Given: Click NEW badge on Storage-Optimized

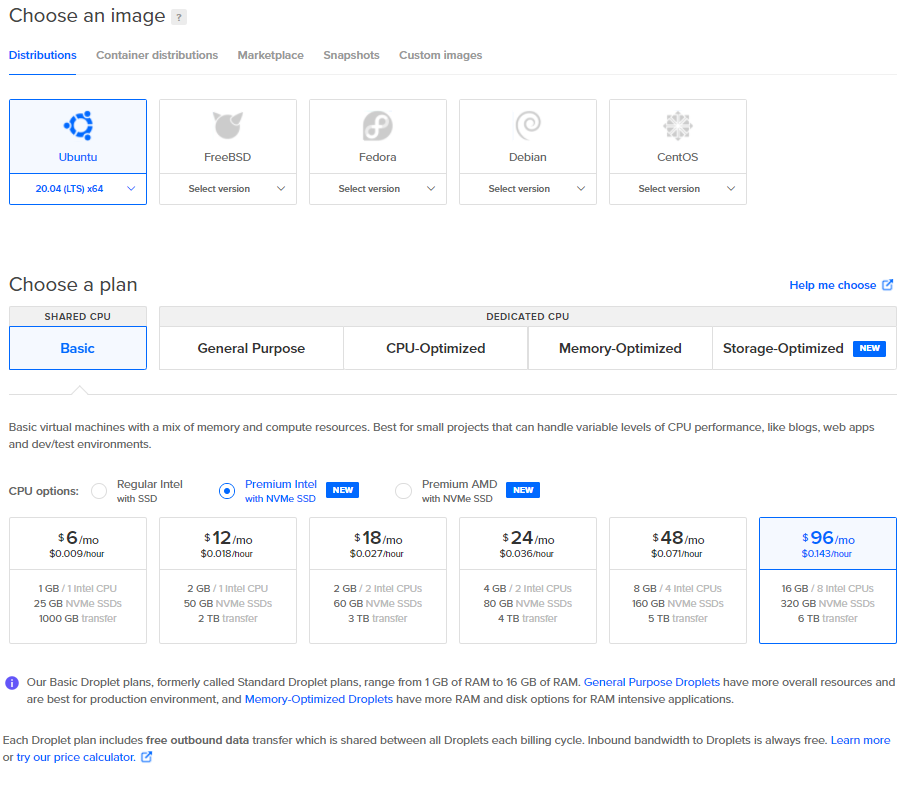Looking at the screenshot, I should pyautogui.click(x=869, y=348).
